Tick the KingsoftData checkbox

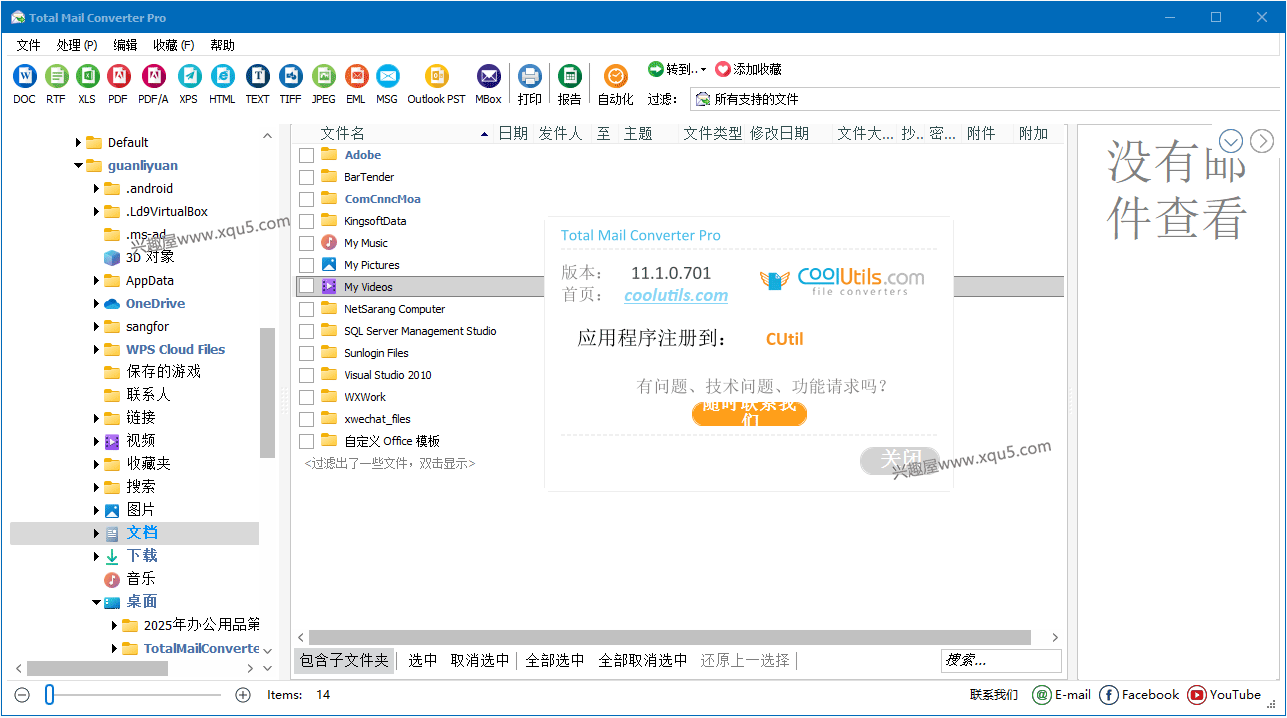click(306, 221)
